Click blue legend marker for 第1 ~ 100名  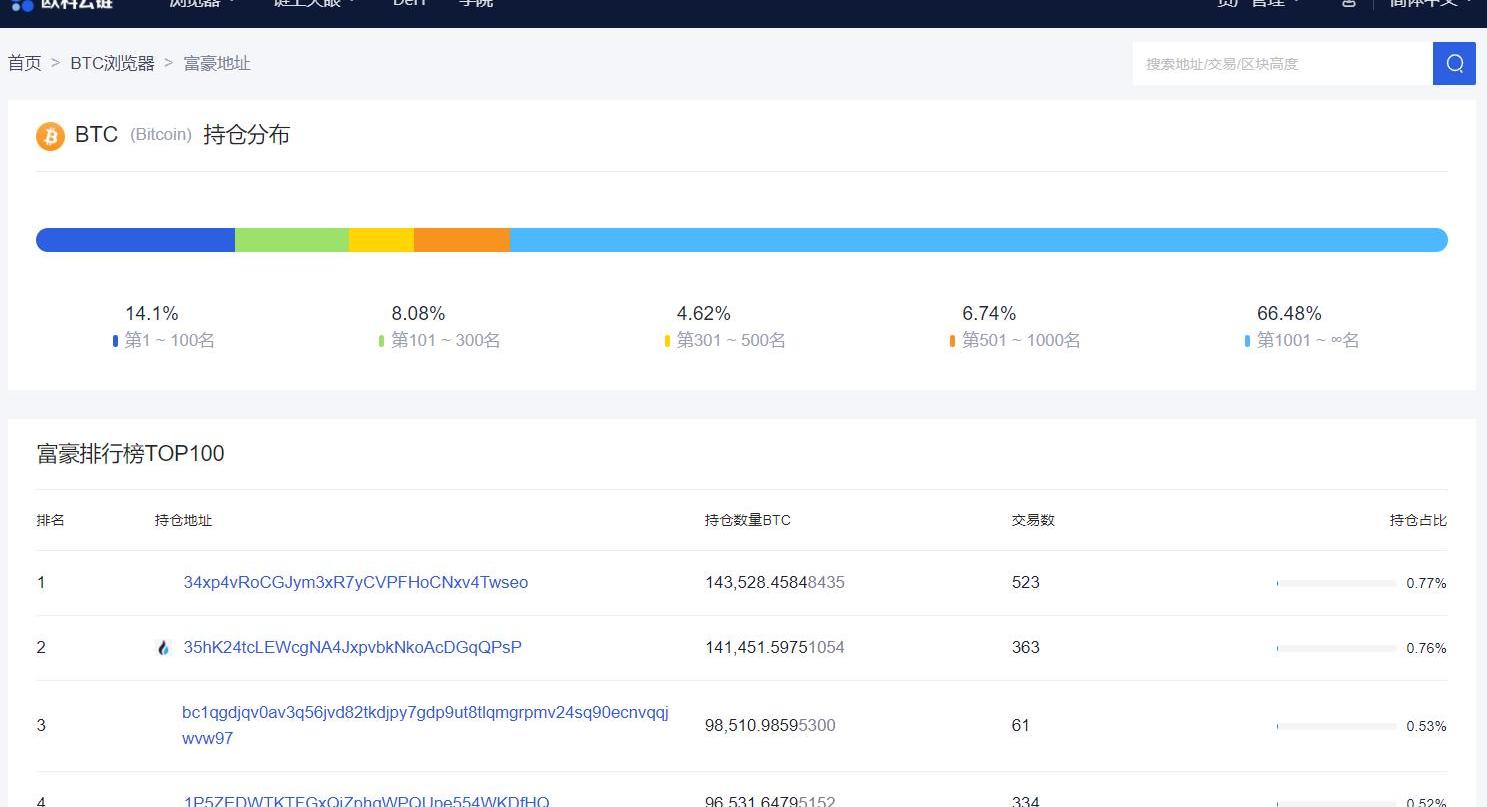[116, 341]
